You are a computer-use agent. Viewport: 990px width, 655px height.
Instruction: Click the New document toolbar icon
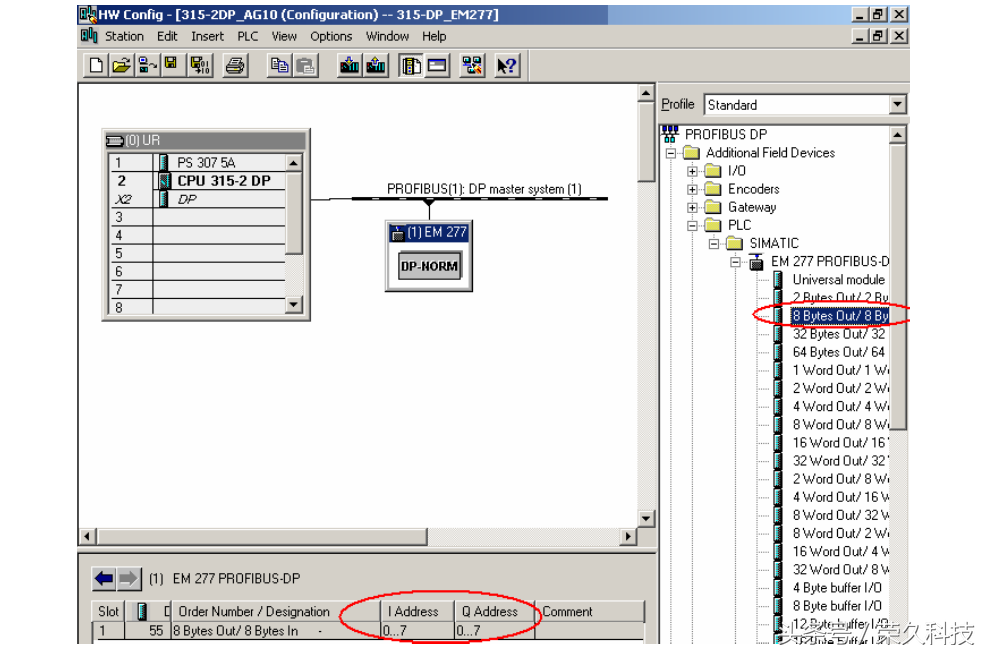coord(96,67)
